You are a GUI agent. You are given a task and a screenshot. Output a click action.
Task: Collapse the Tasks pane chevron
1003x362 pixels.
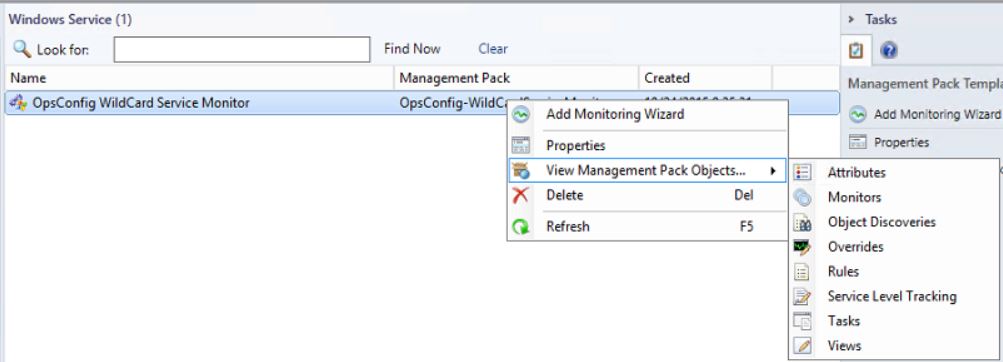[x=851, y=20]
